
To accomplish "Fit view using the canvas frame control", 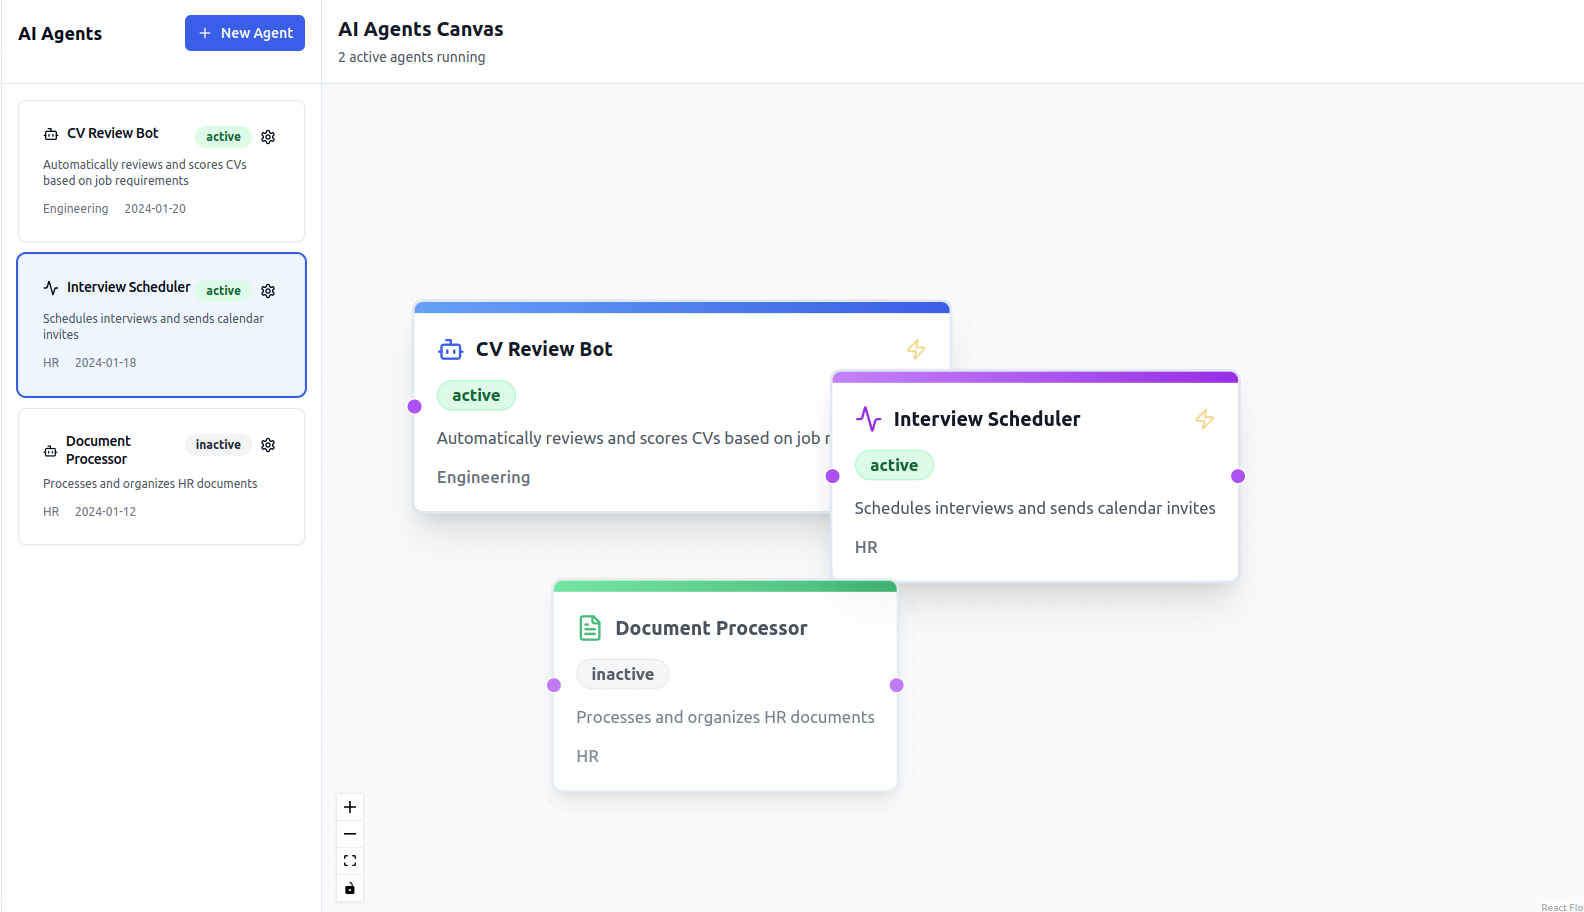I will [350, 861].
